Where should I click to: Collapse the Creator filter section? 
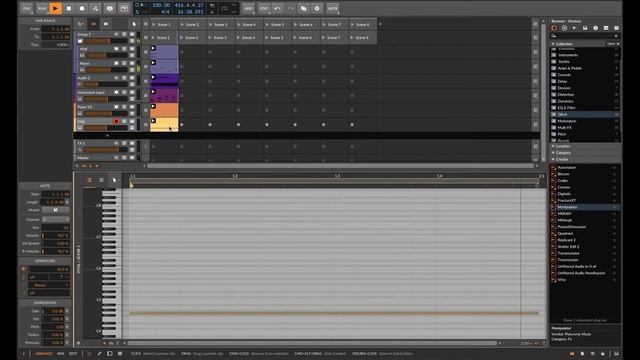553,159
